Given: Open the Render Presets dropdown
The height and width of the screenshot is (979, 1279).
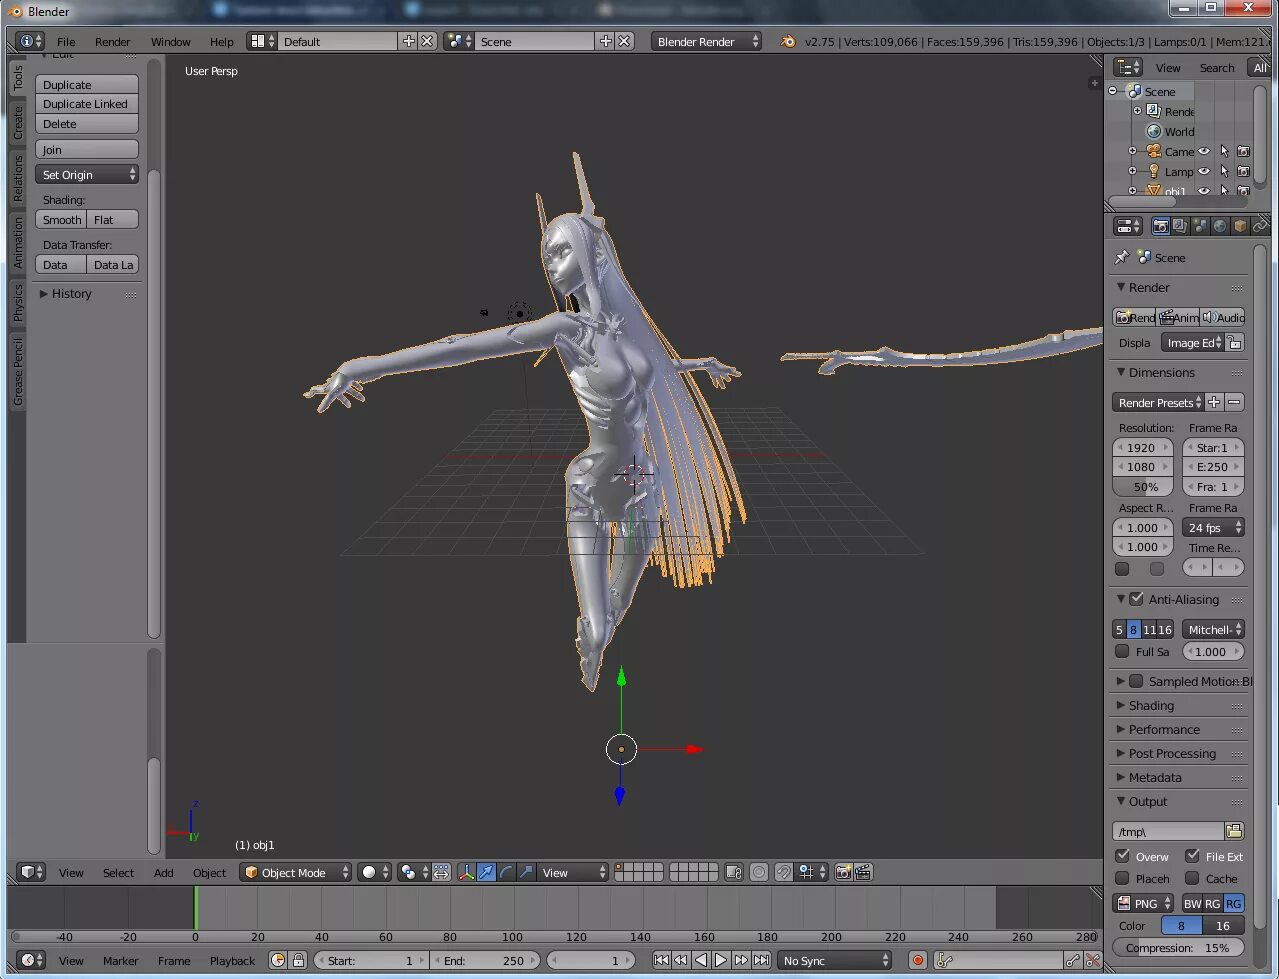Looking at the screenshot, I should (1158, 402).
